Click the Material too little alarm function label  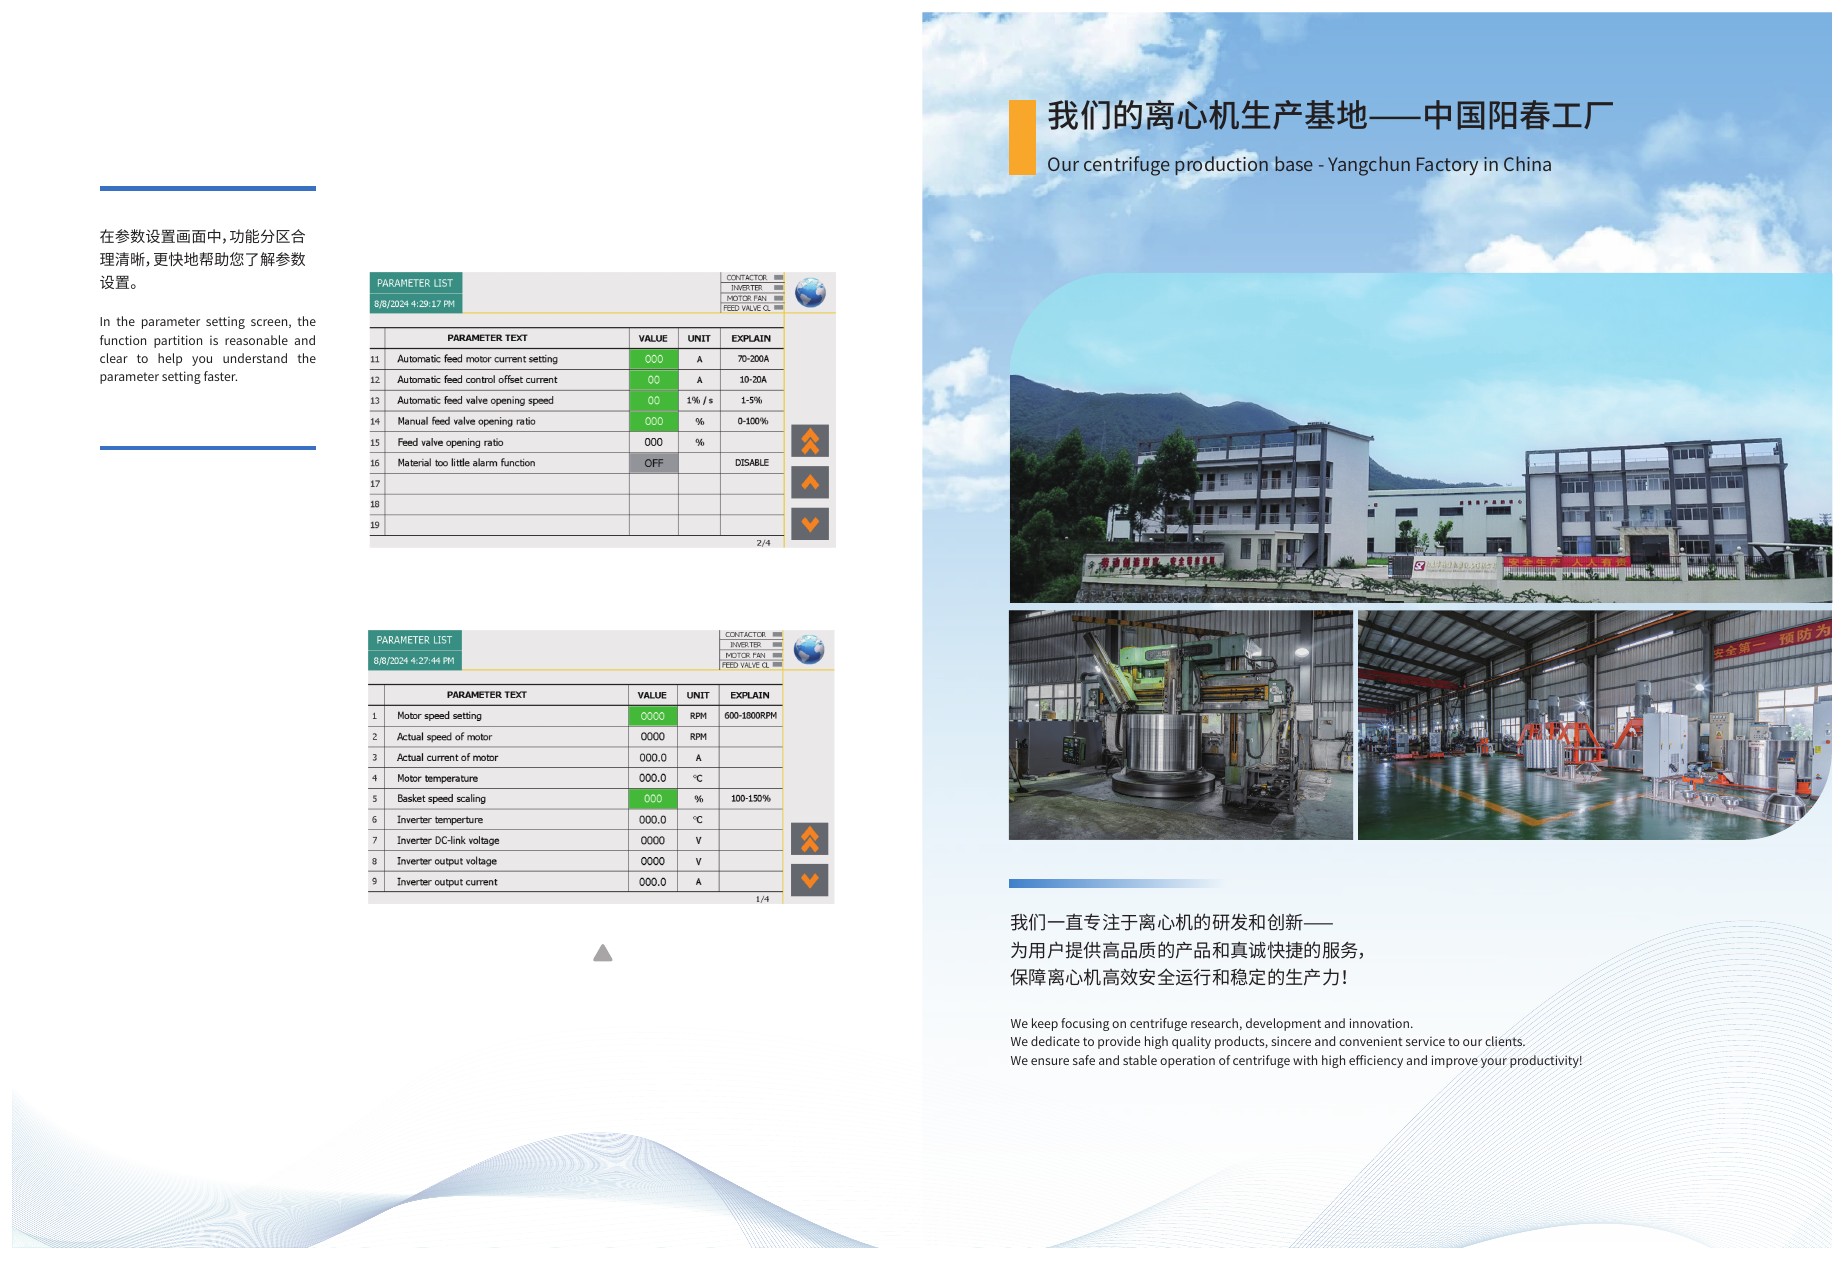(x=466, y=463)
